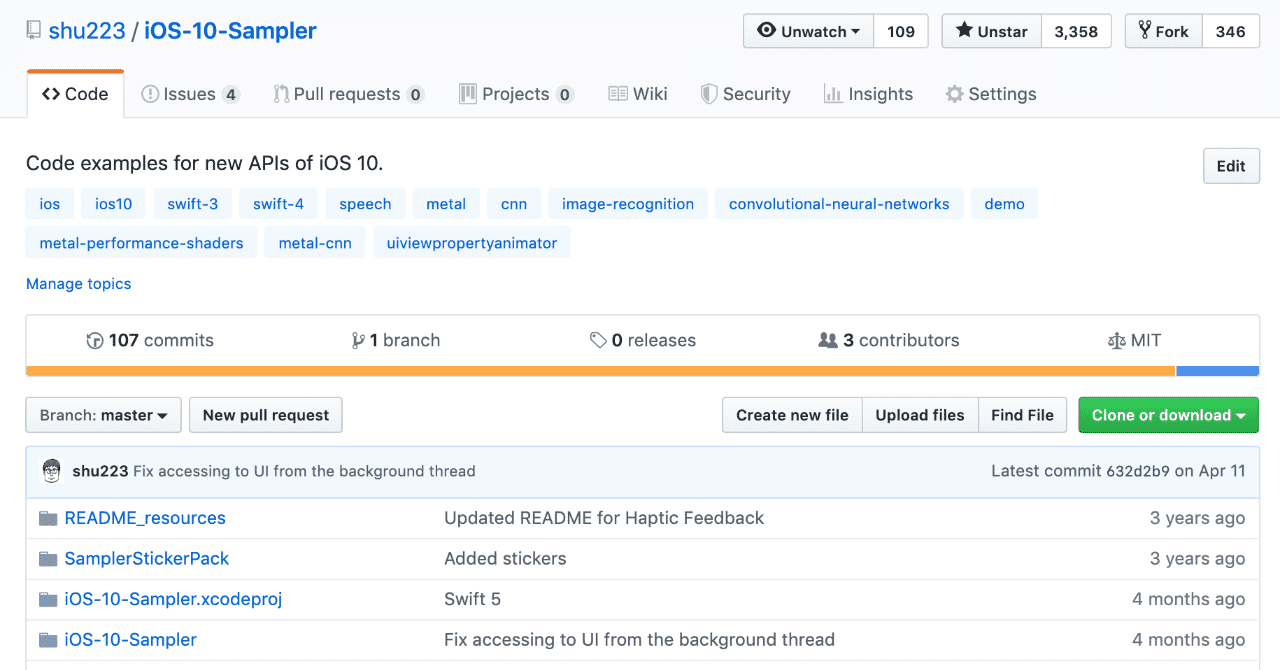Image resolution: width=1280 pixels, height=670 pixels.
Task: Open the MIT license link
Action: point(1135,341)
